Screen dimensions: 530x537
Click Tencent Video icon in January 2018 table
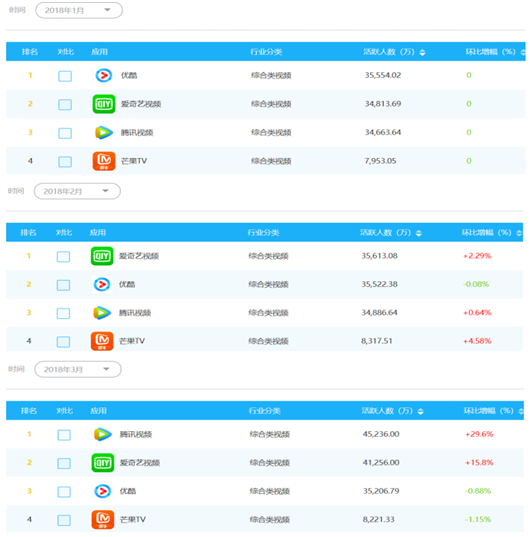[104, 133]
